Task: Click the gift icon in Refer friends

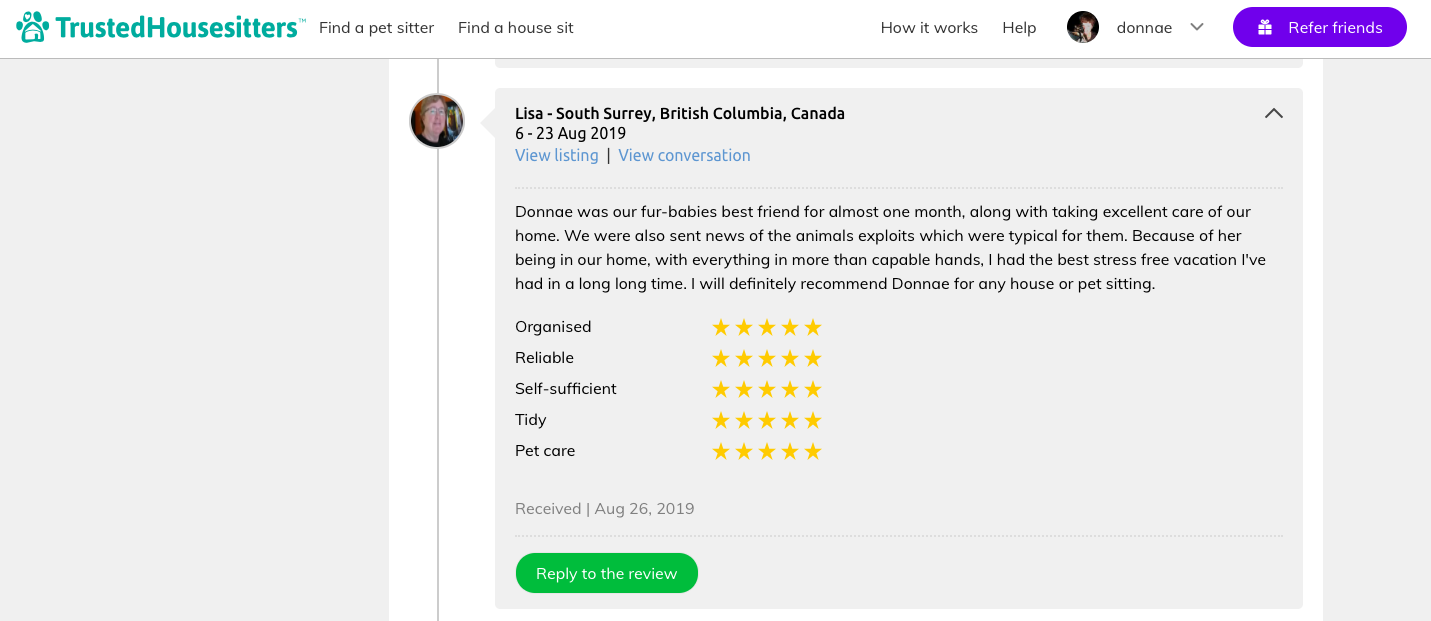Action: [1265, 28]
